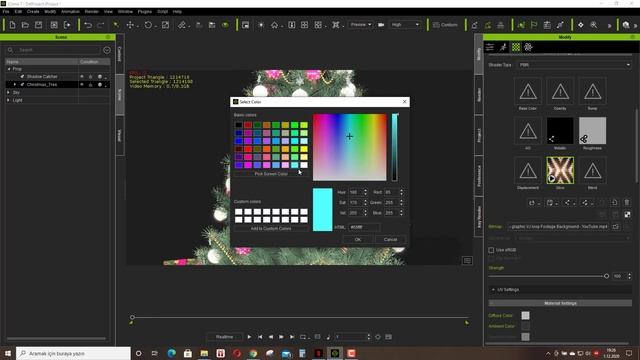Open the High quality dropdown

tap(404, 24)
